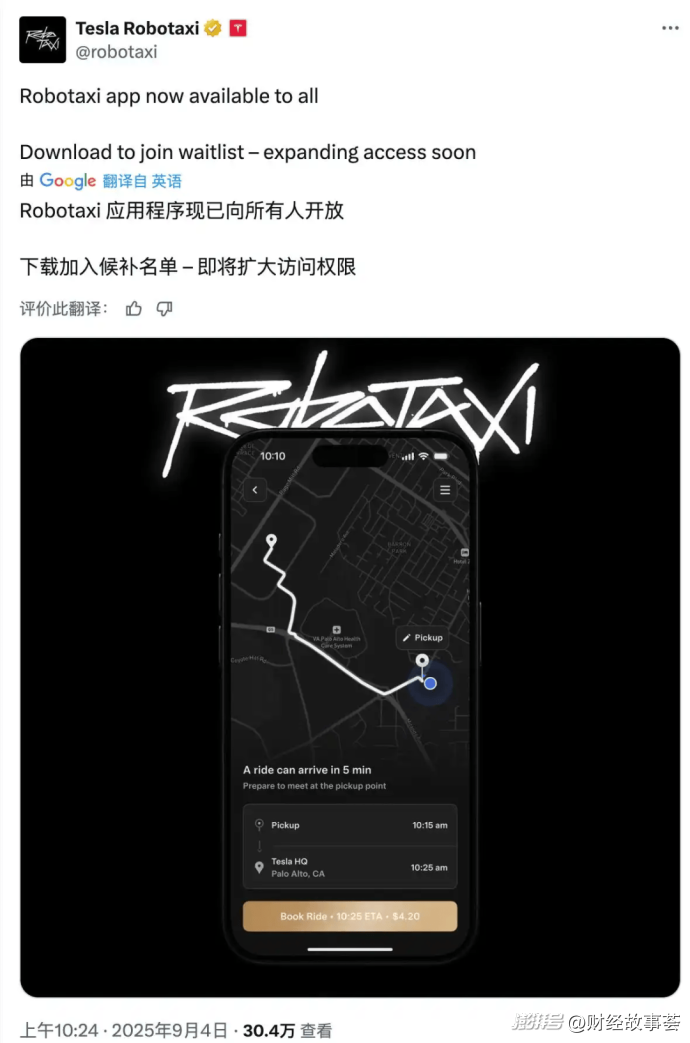Click the gold verified badge
This screenshot has width=690, height=1043.
(x=213, y=29)
